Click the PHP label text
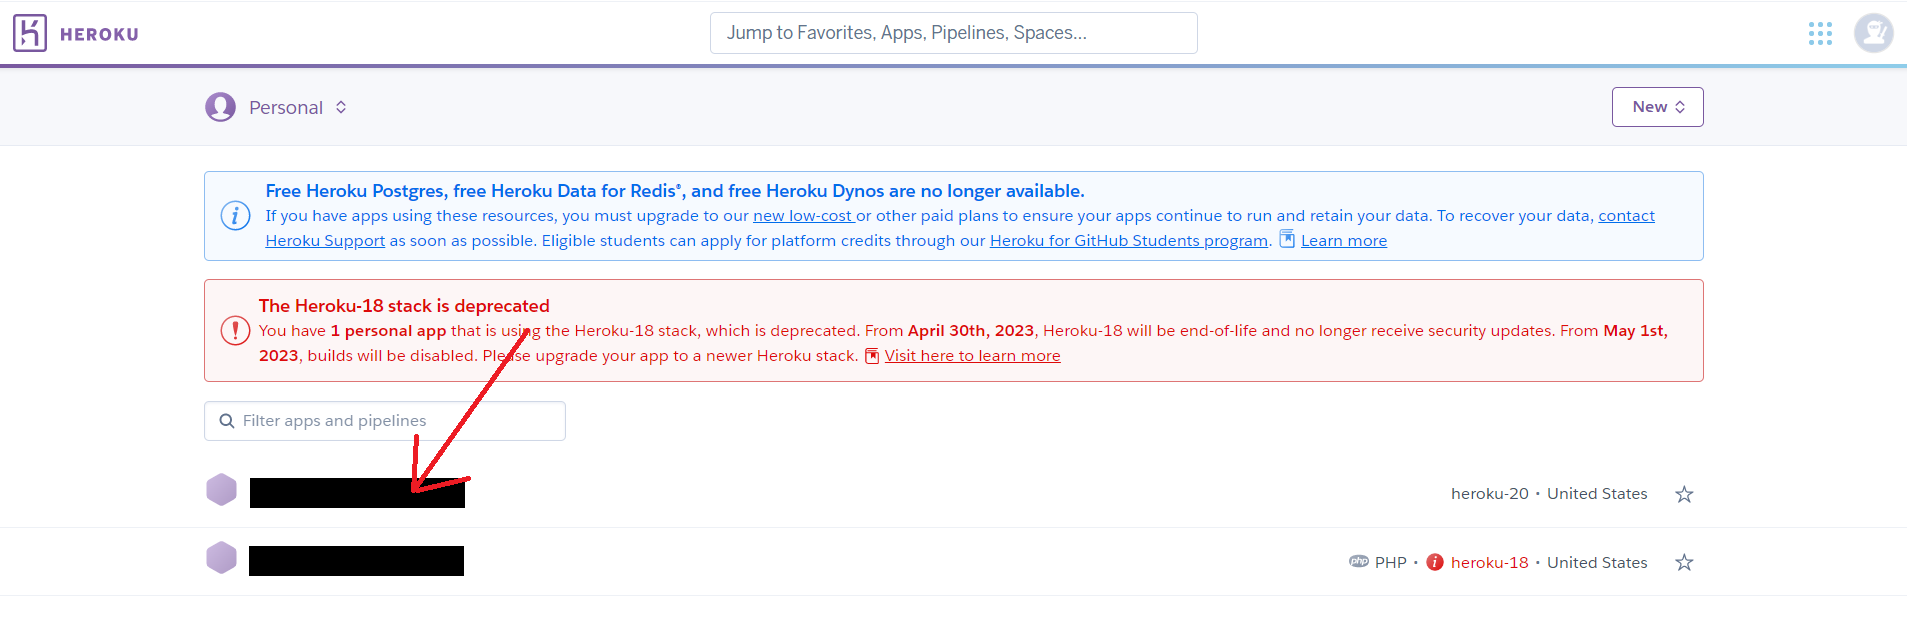Image resolution: width=1907 pixels, height=633 pixels. point(1390,562)
